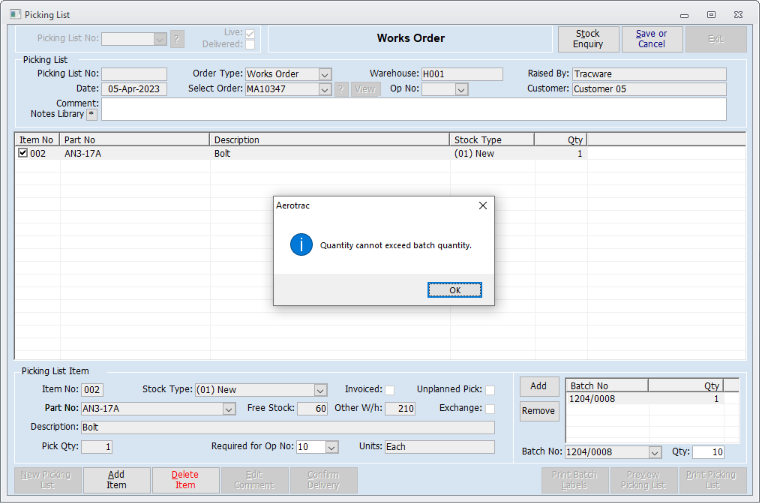Click the Other W/h field showing 210
Viewport: 760px width, 503px height.
(400, 409)
